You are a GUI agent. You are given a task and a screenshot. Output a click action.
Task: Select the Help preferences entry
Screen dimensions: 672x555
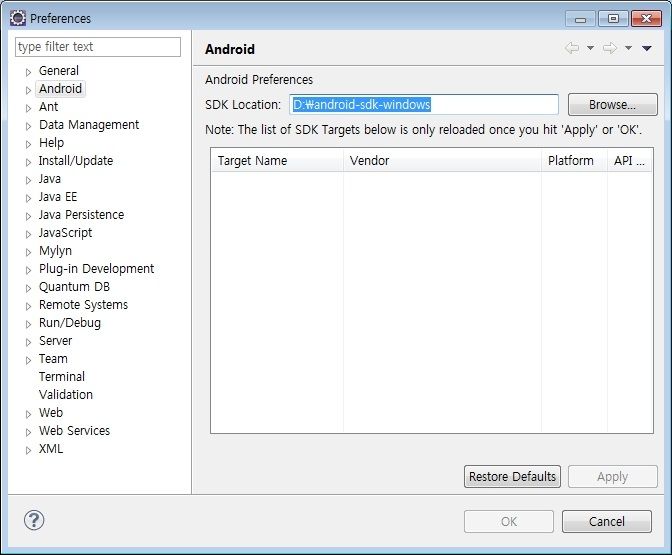pos(51,143)
